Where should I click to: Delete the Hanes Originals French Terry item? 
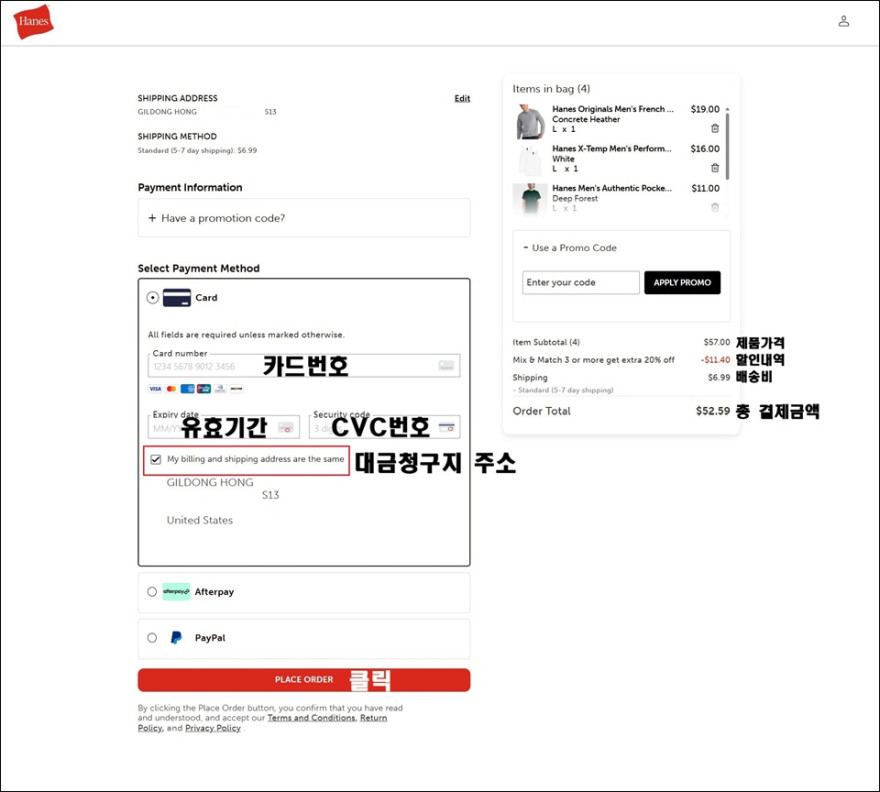(x=715, y=128)
